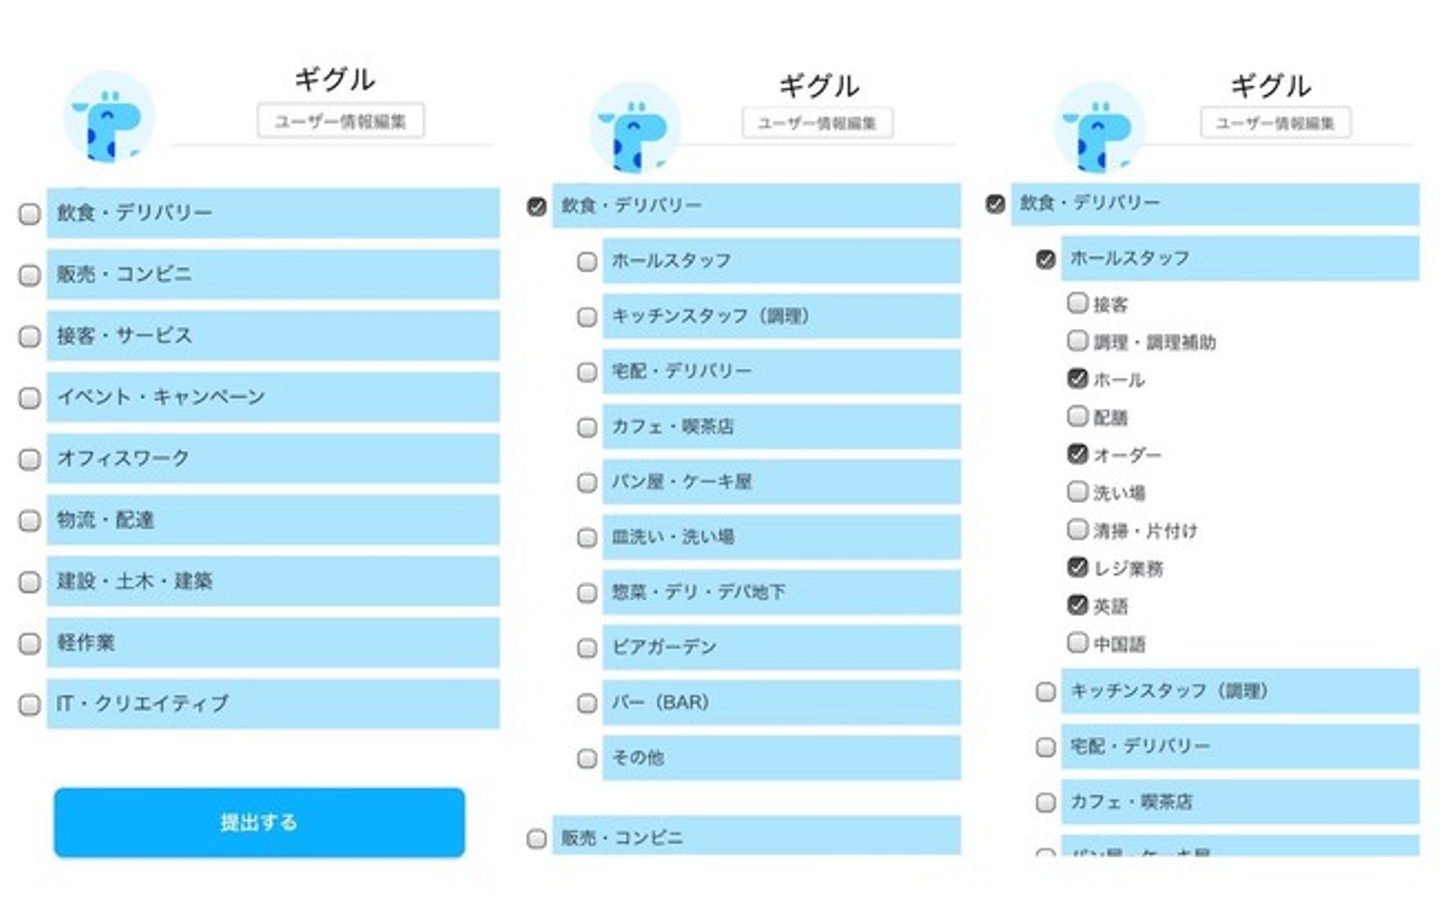Image resolution: width=1440 pixels, height=913 pixels.
Task: Open ユーザー情報編集 in the left panel
Action: pyautogui.click(x=340, y=121)
